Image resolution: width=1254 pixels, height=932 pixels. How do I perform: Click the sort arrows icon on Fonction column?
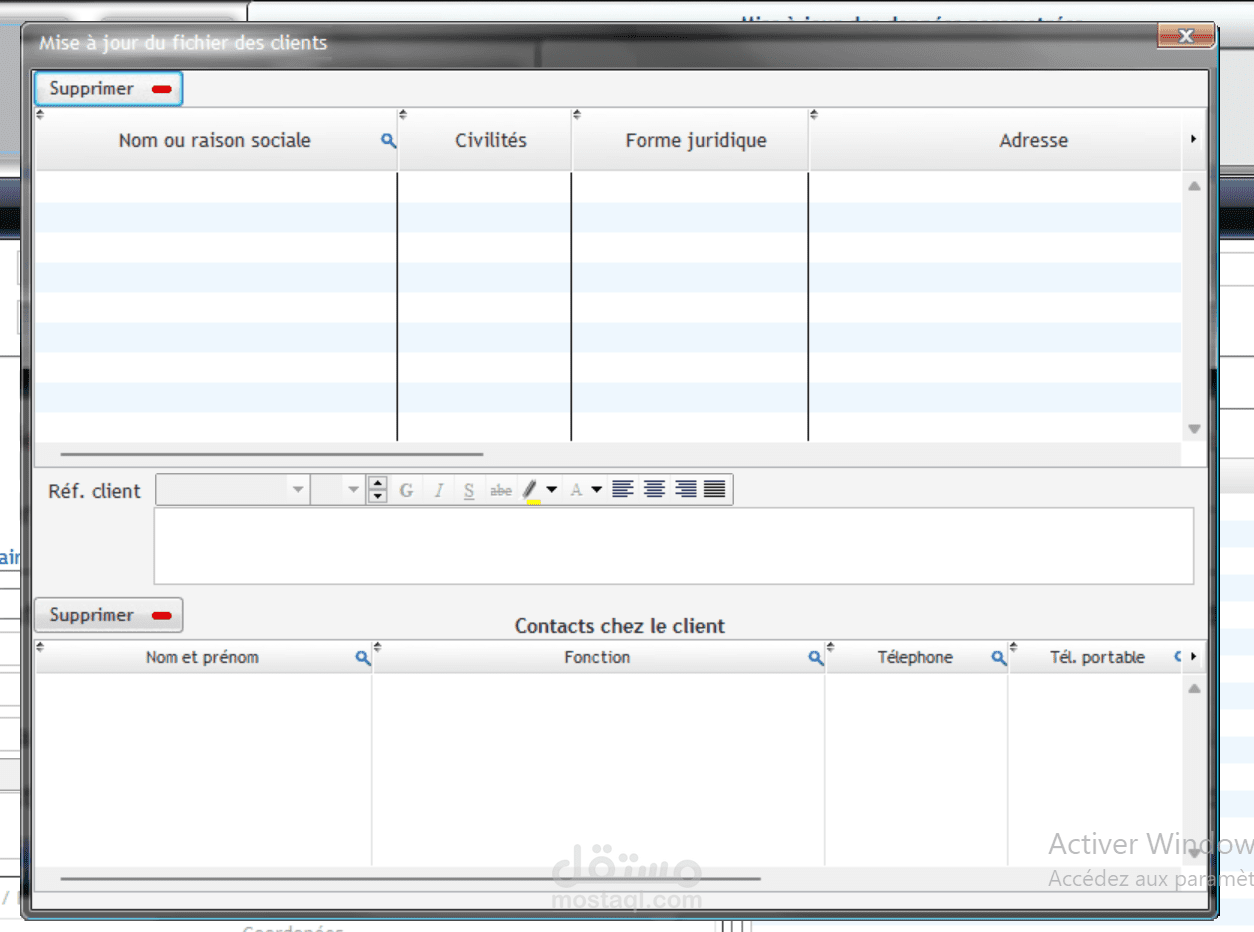coord(378,647)
